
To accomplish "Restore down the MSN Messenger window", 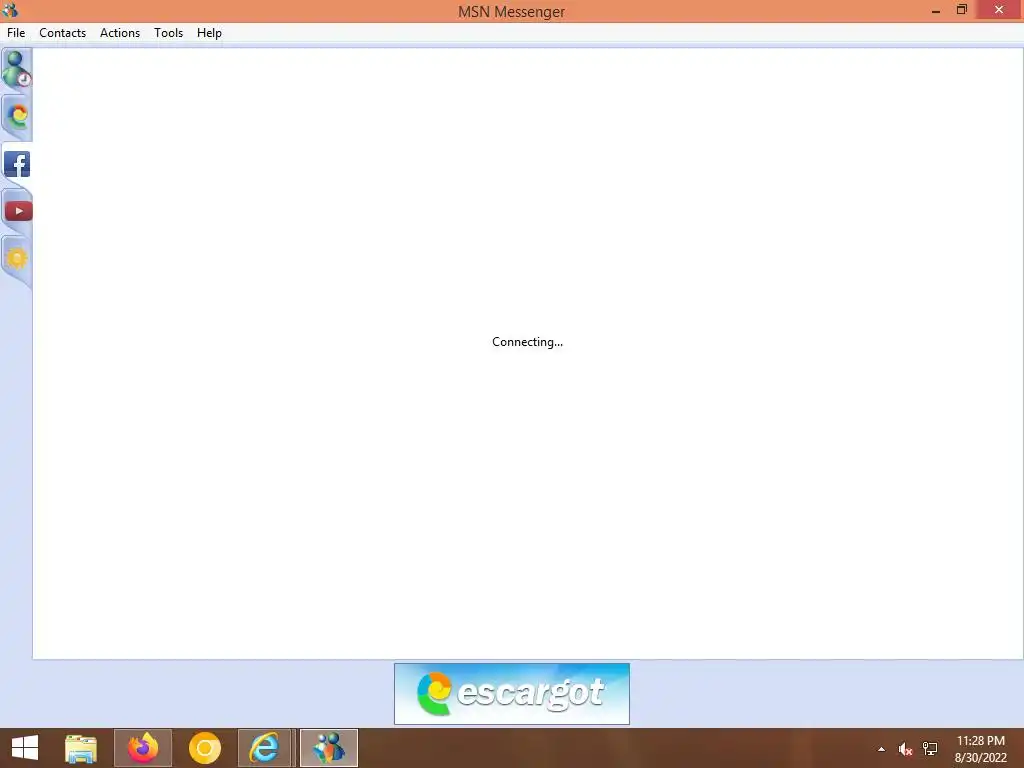I will [962, 10].
